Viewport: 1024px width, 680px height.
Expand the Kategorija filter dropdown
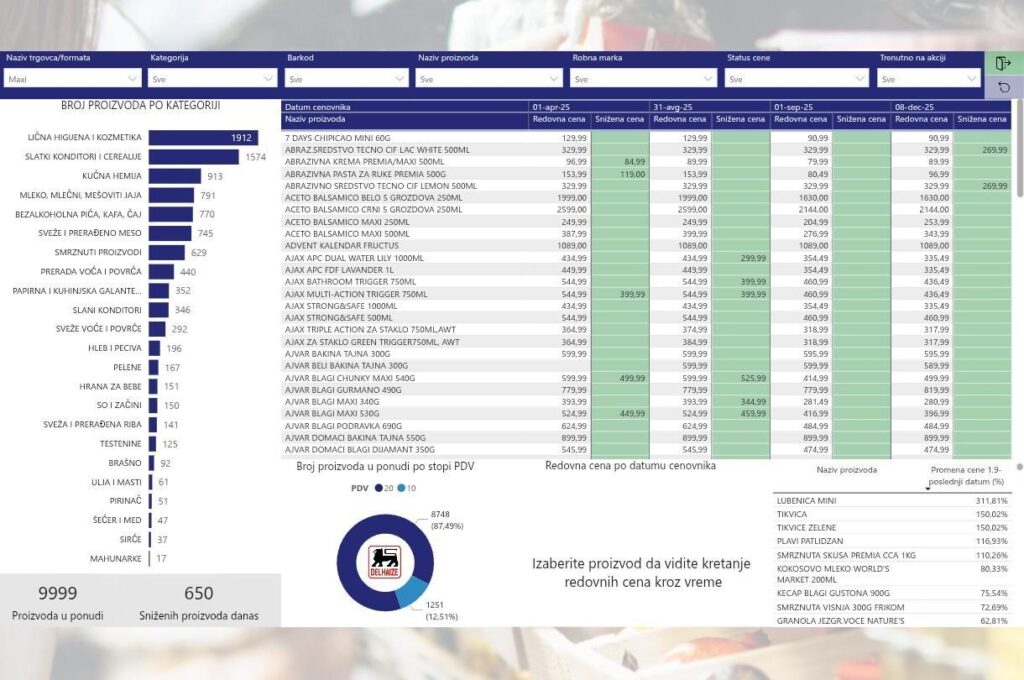(x=212, y=78)
